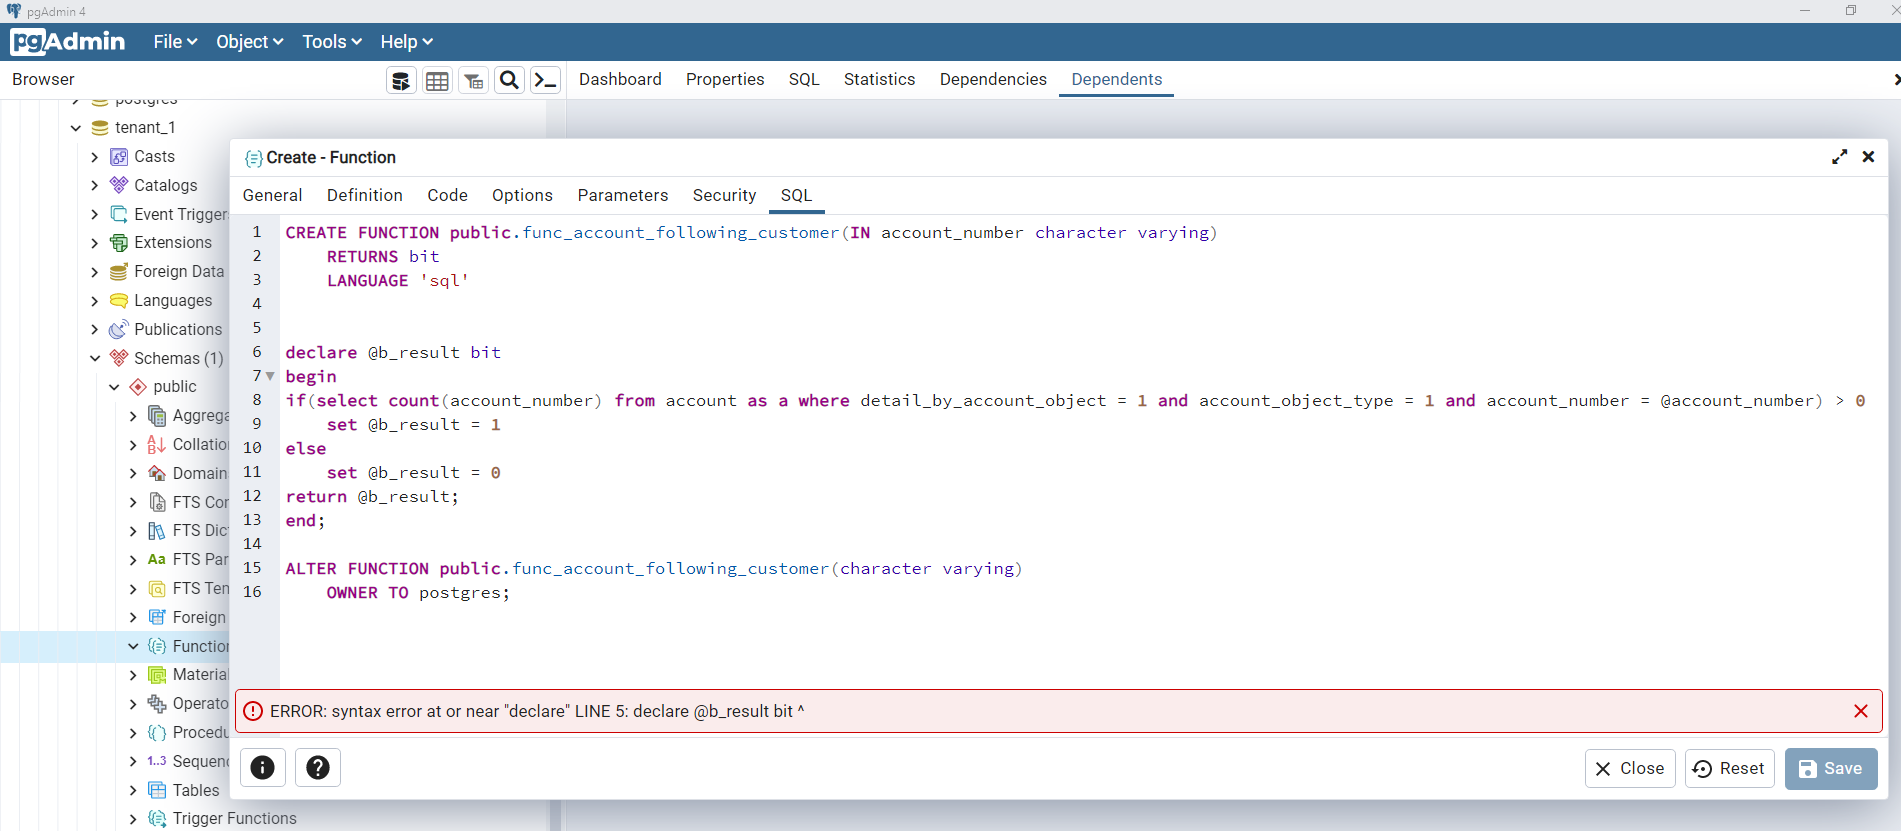Open the File menu
Image resolution: width=1901 pixels, height=831 pixels.
(x=175, y=42)
